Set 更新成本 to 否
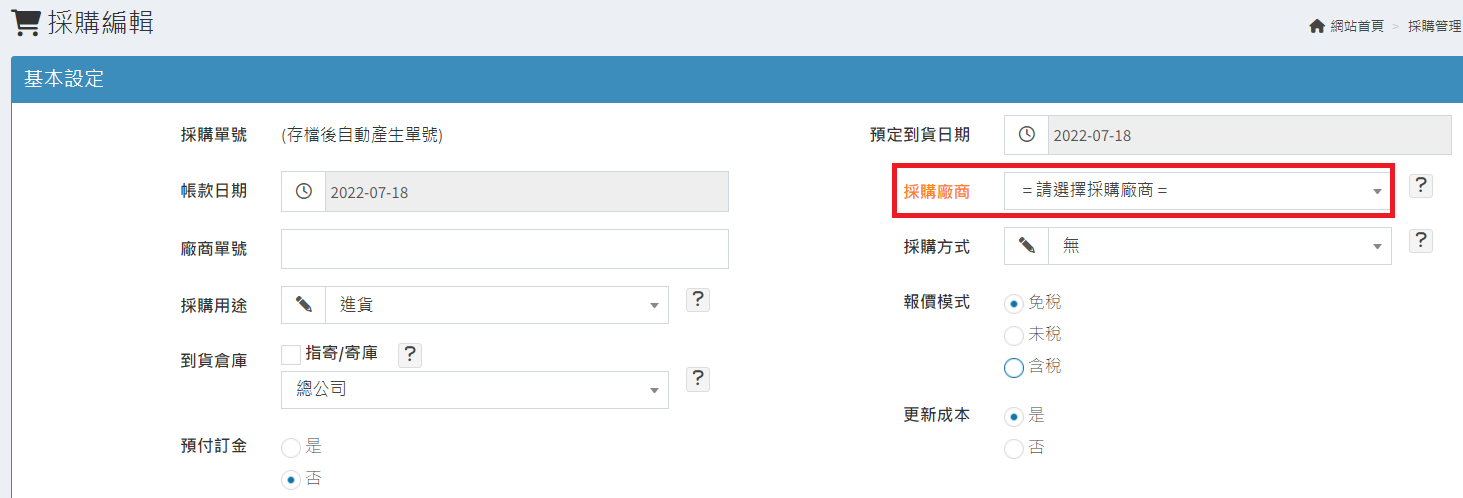1463x498 pixels. click(1014, 449)
